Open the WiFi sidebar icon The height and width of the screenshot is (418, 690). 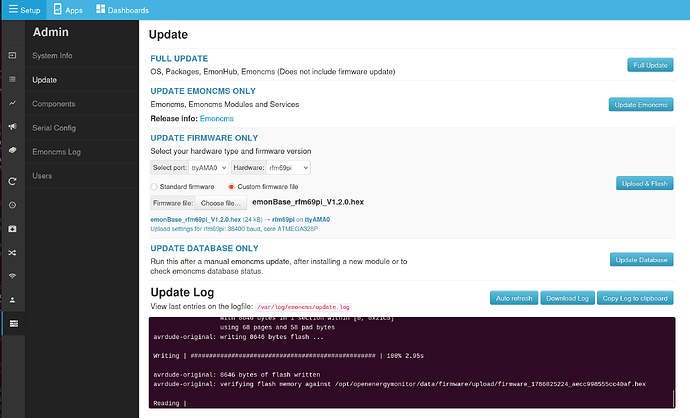click(12, 276)
